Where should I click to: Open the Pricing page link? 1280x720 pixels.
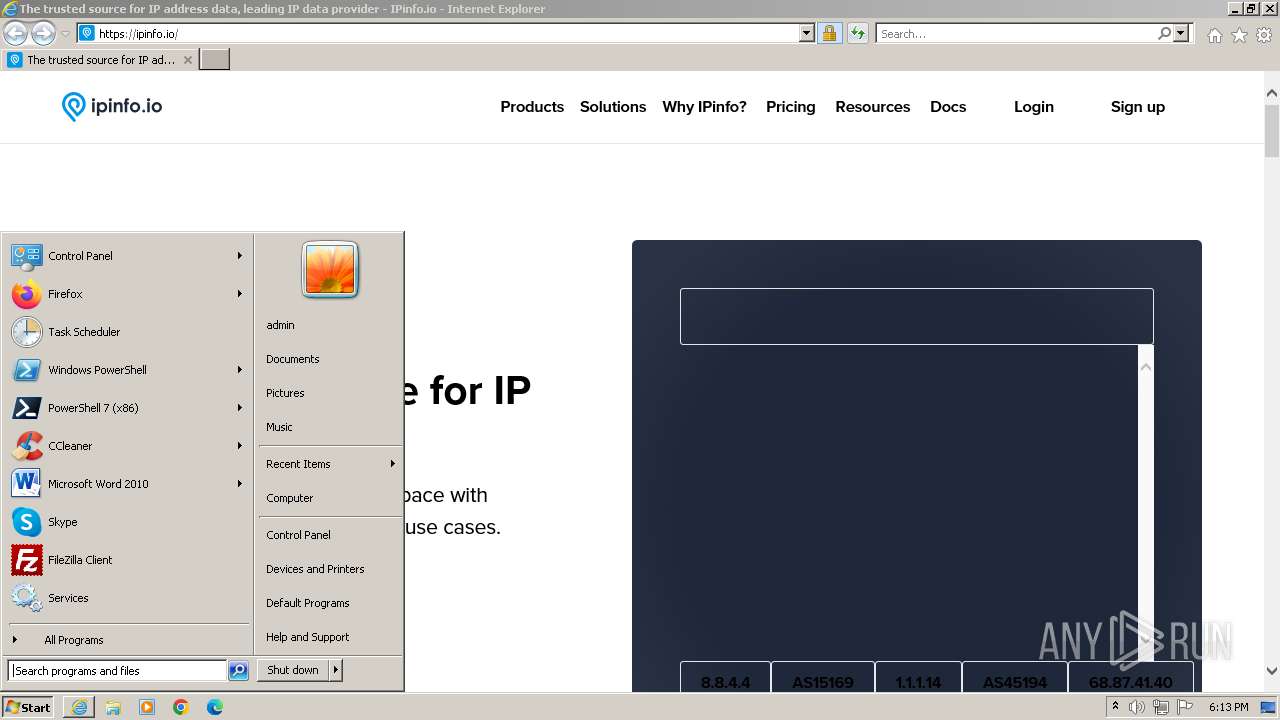791,107
